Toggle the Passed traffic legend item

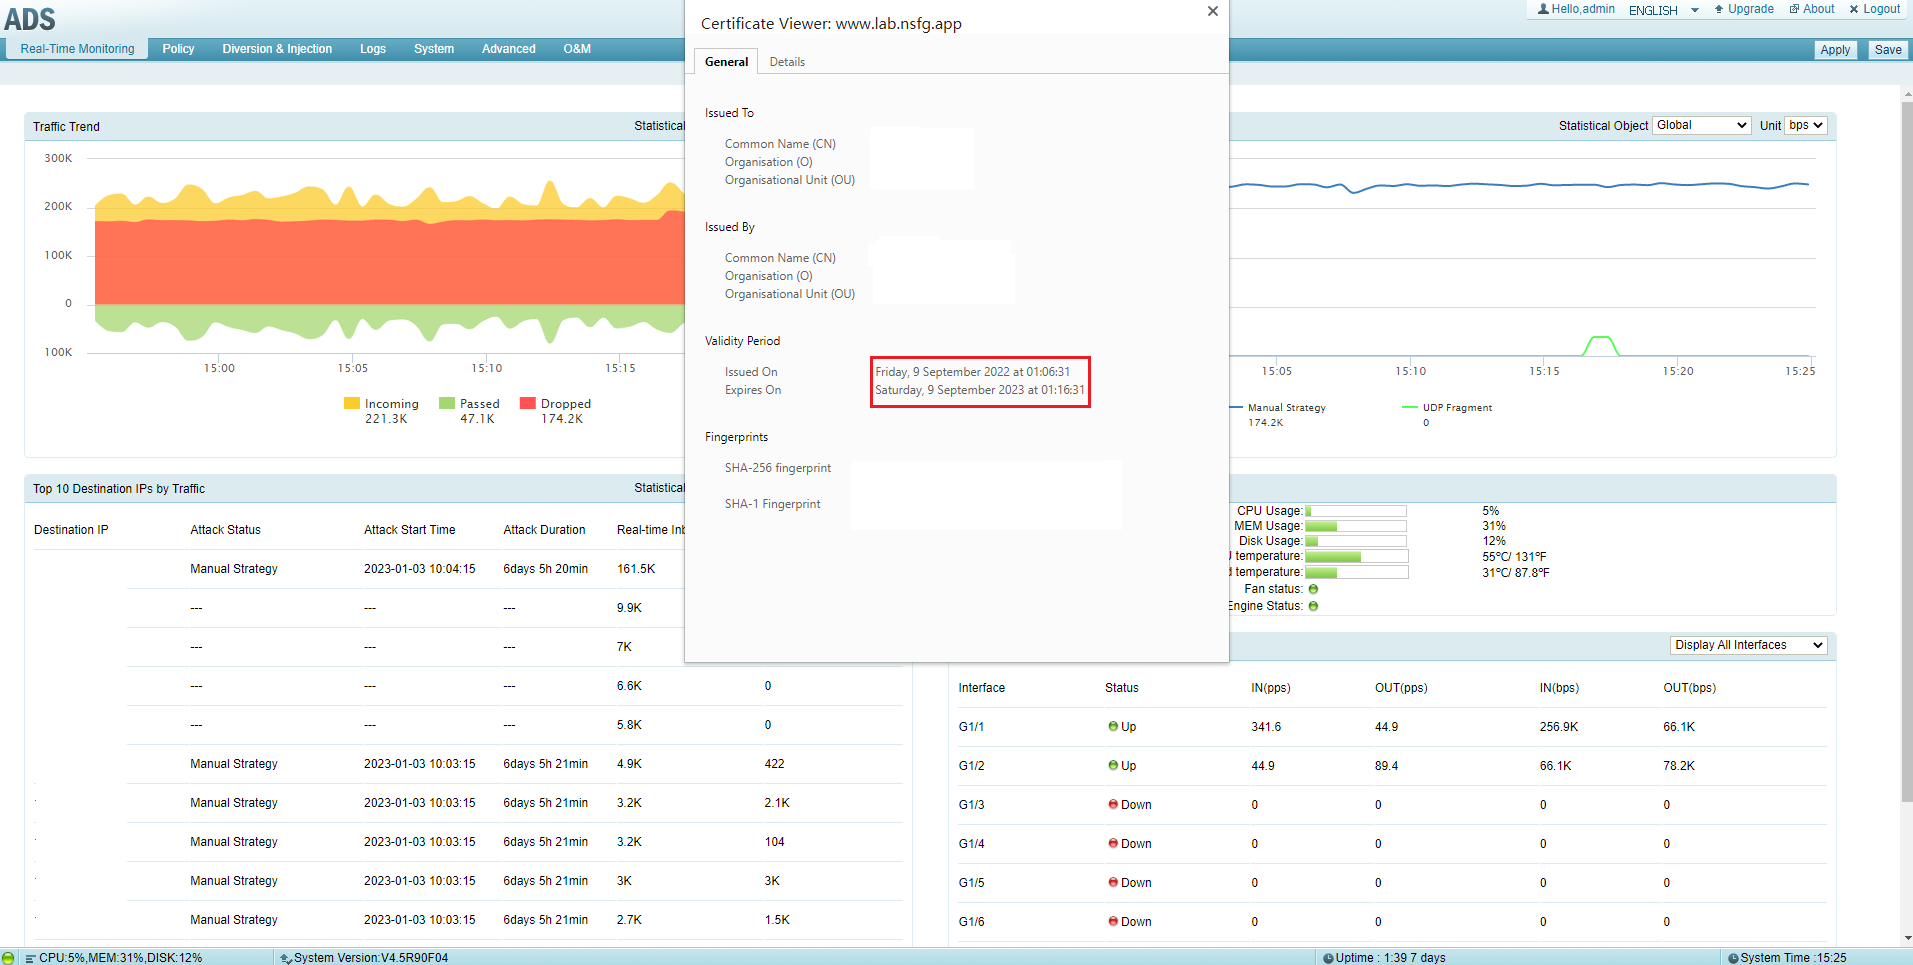click(469, 404)
